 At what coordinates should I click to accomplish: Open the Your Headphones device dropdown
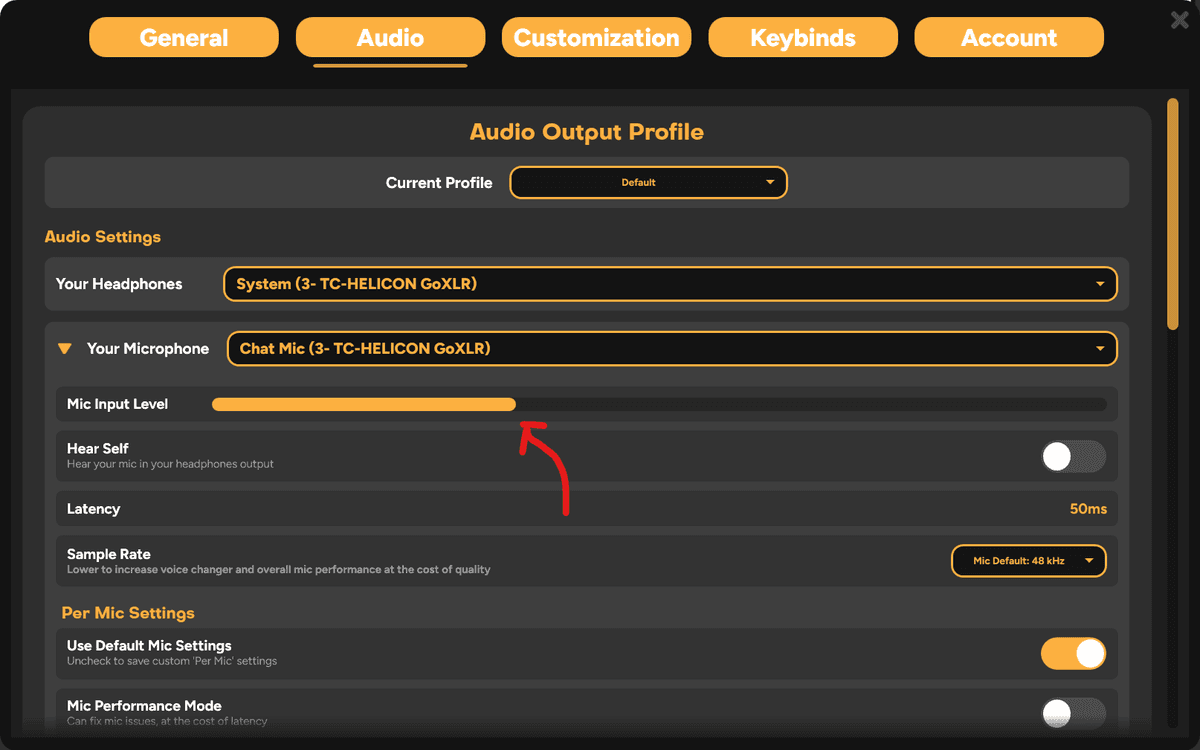pos(670,284)
